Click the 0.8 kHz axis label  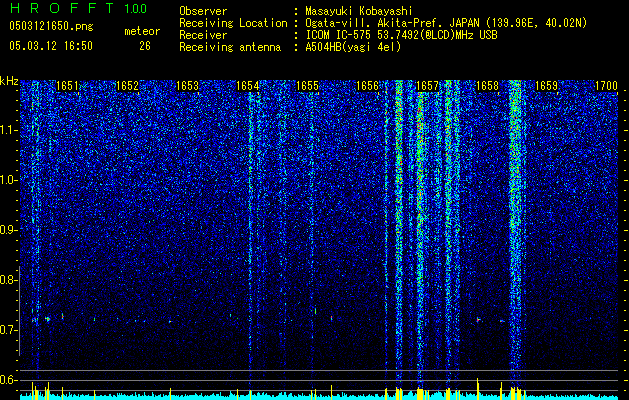9,280
